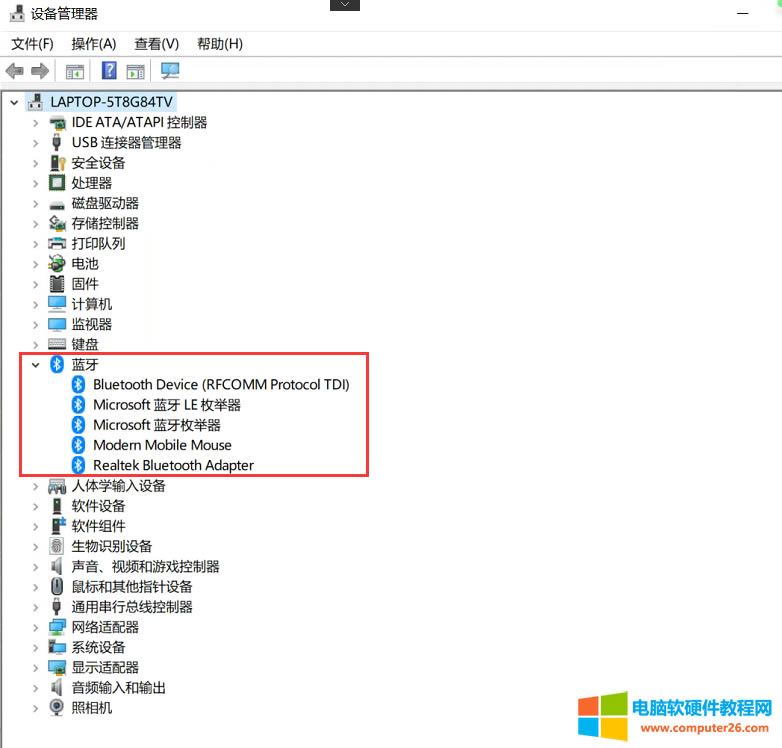Select Microsoft 蓝牙 LE 枚举器

click(x=167, y=405)
